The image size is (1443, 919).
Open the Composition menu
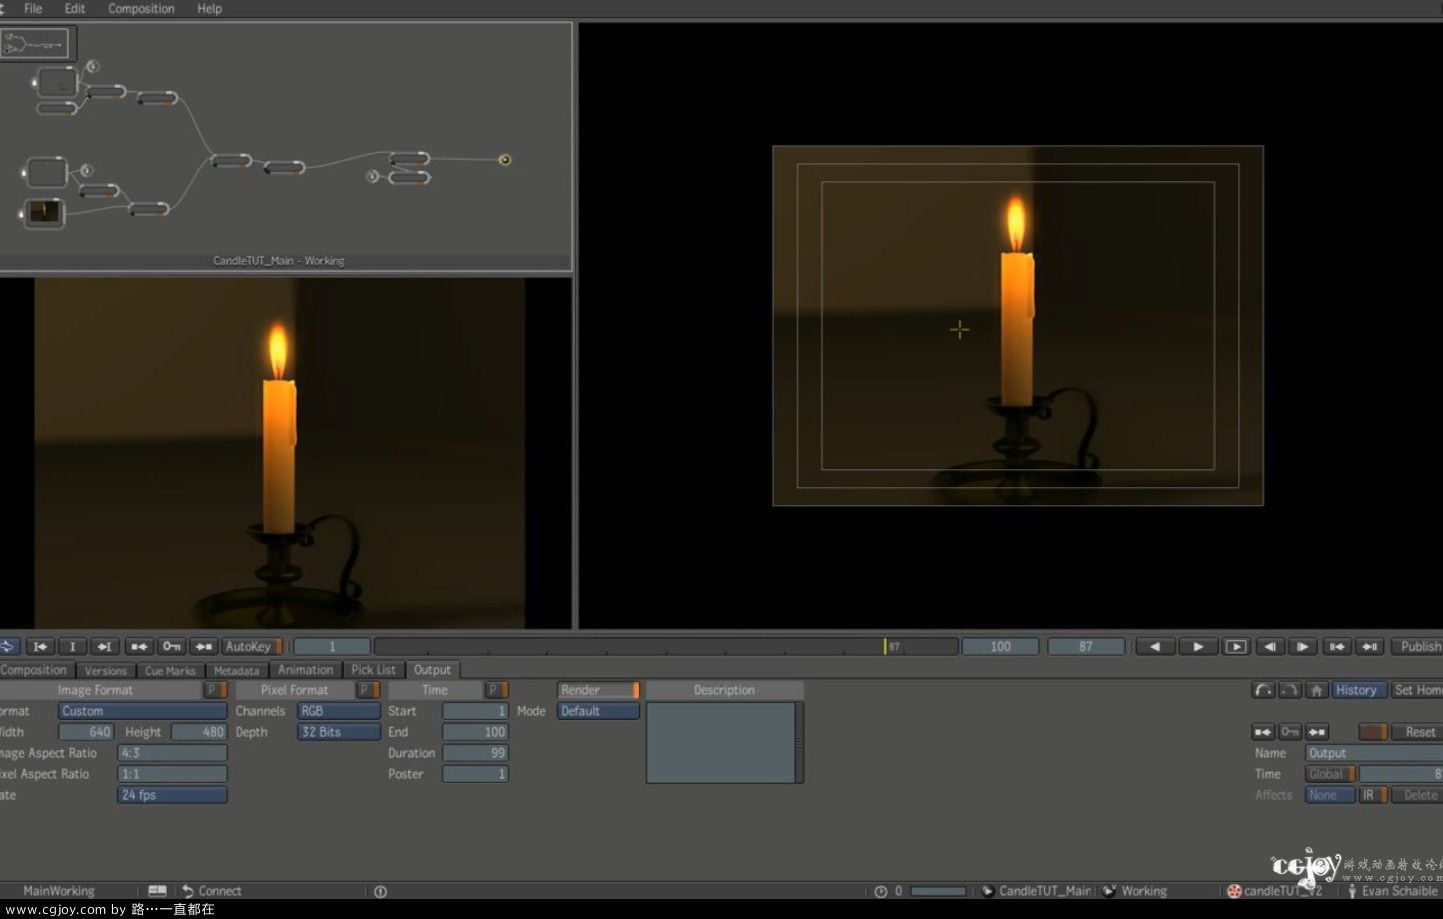coord(141,8)
